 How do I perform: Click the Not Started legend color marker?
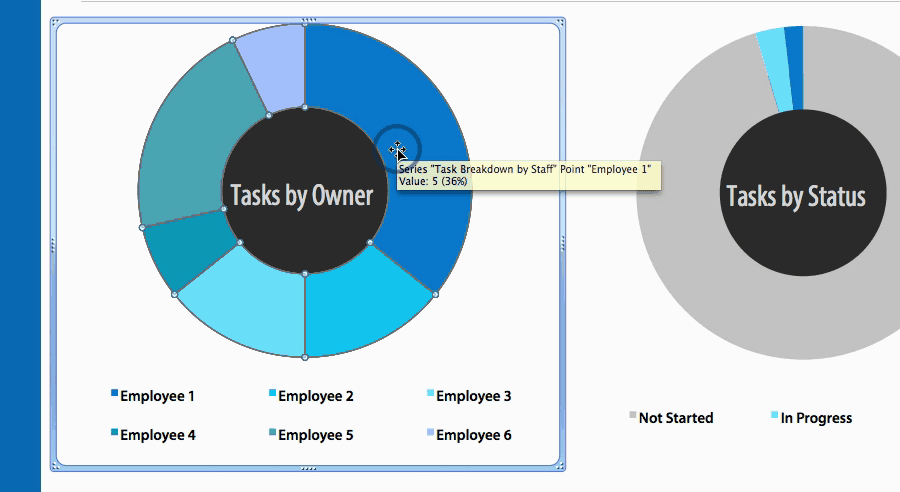point(633,415)
